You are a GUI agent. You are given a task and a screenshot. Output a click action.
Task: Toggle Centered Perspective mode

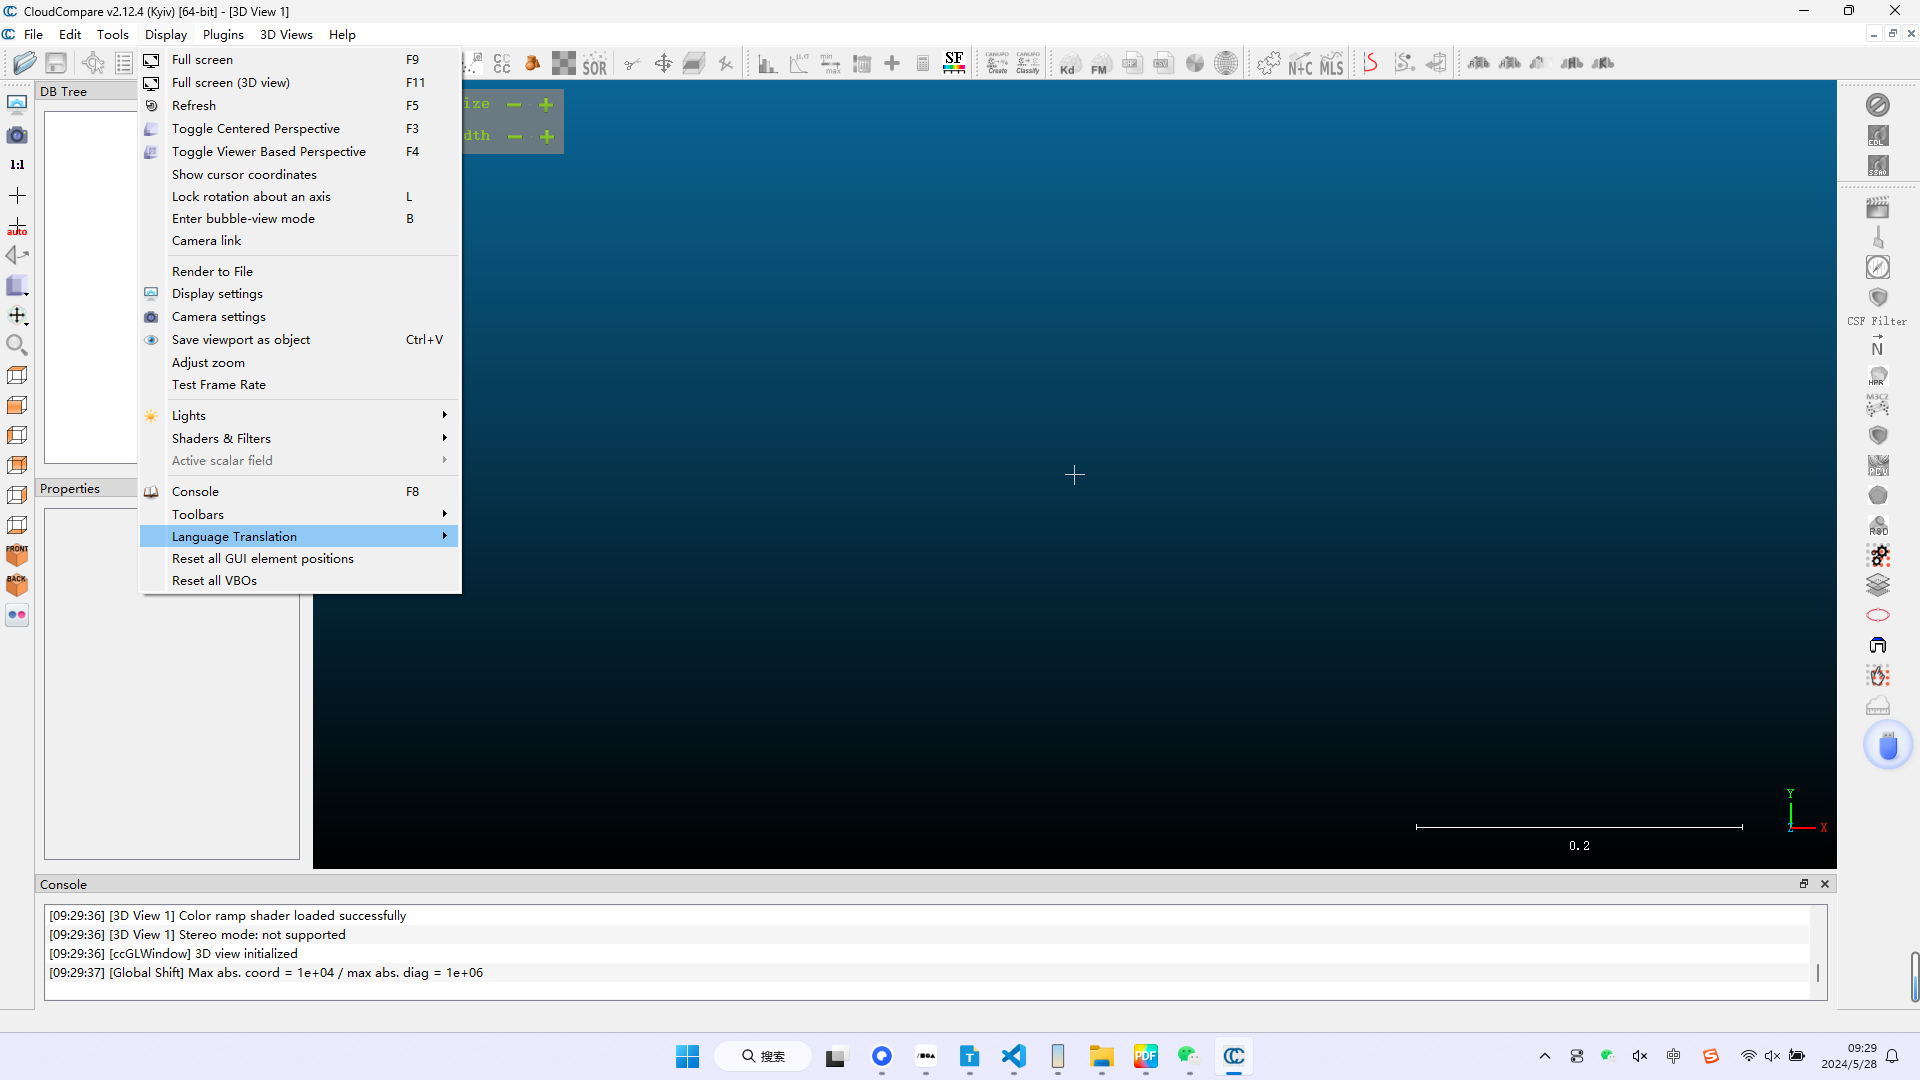[255, 129]
